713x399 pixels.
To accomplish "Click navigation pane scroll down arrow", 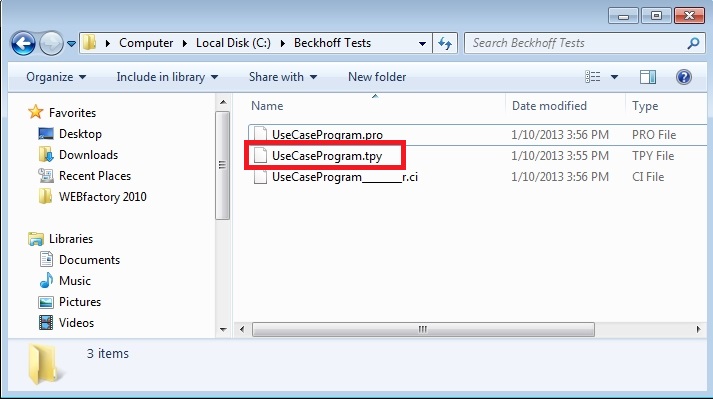I will click(x=223, y=329).
